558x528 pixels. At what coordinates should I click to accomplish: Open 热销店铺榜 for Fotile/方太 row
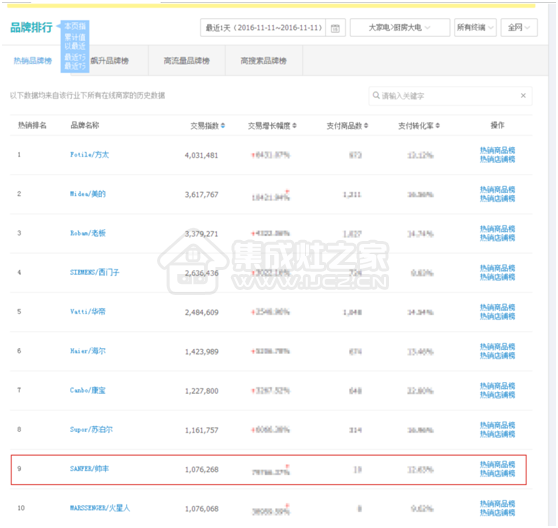[497, 159]
